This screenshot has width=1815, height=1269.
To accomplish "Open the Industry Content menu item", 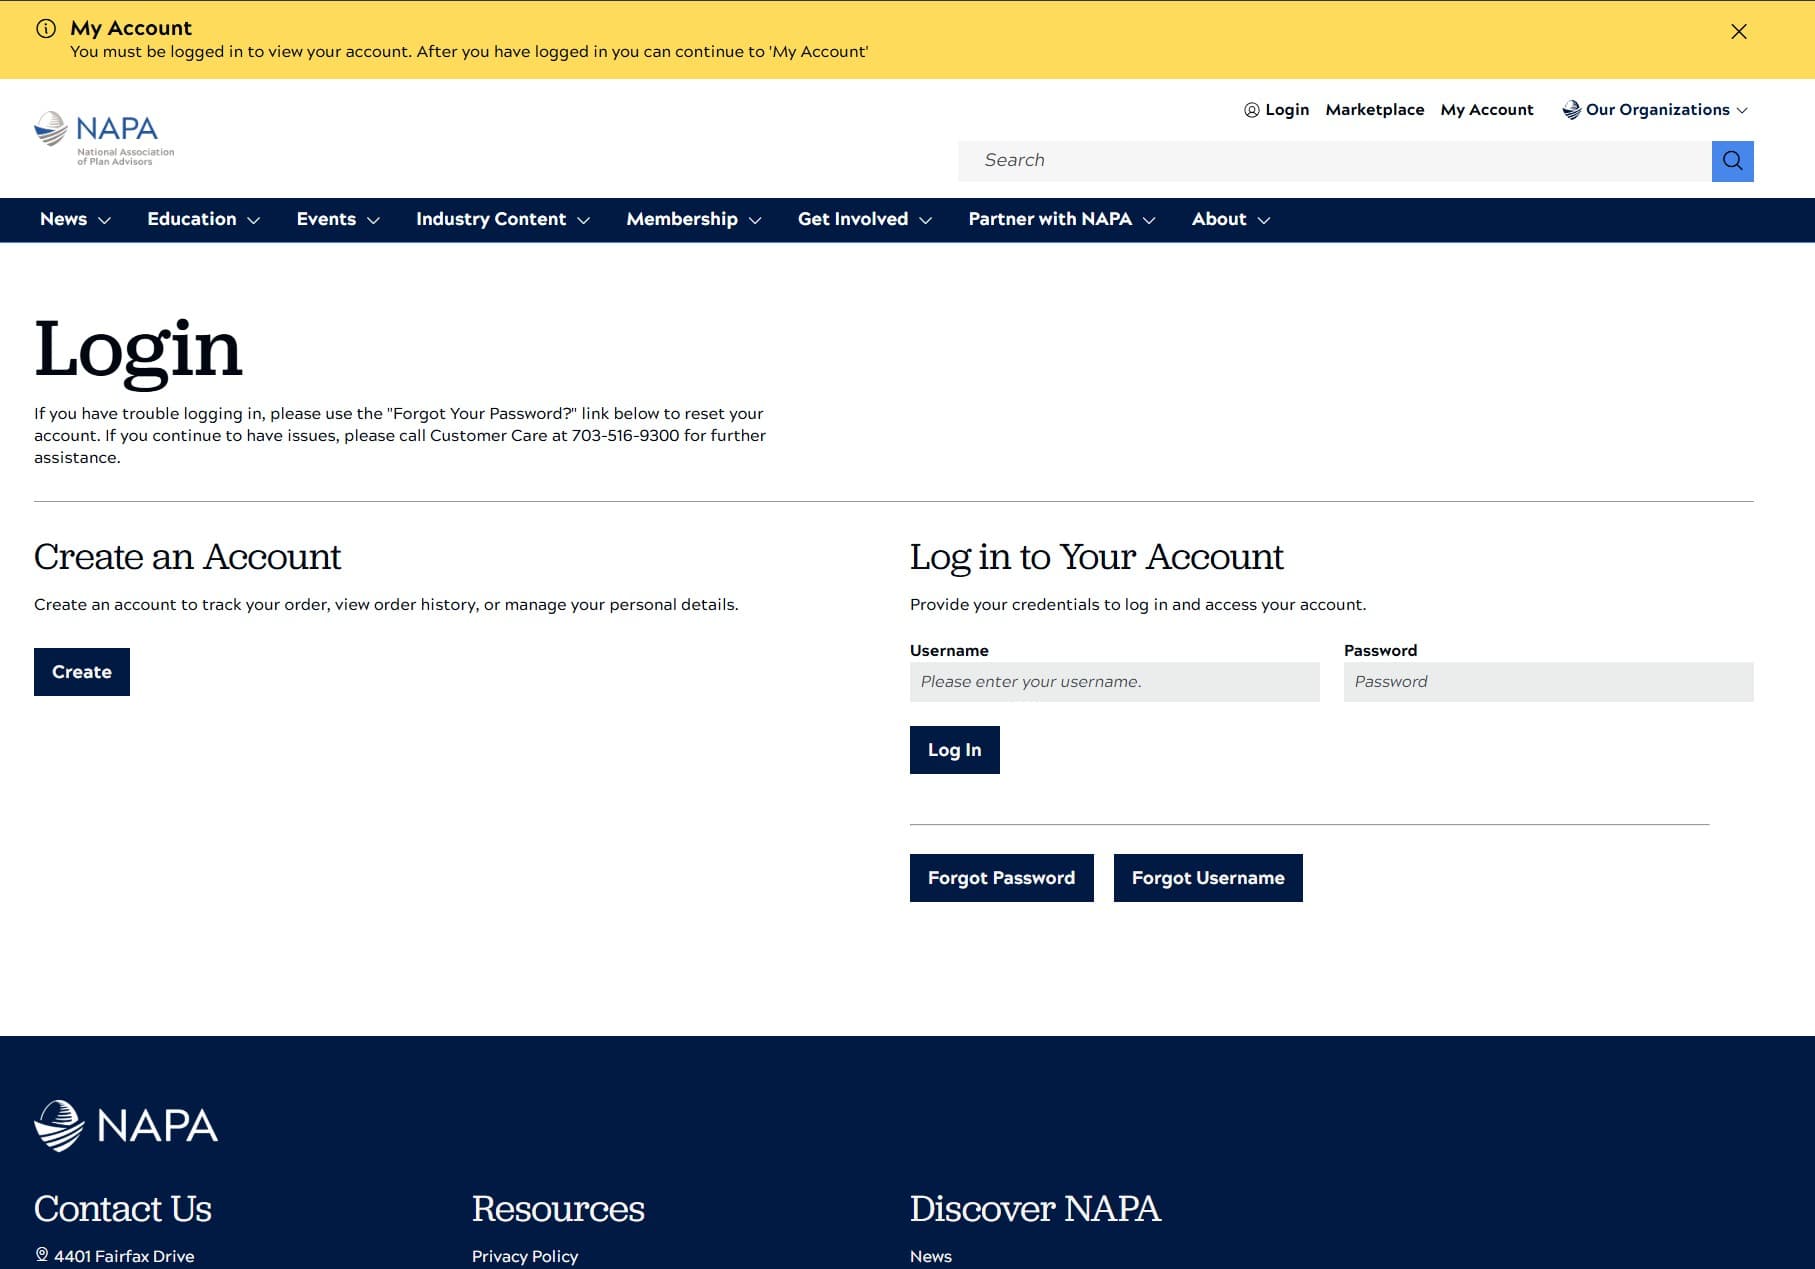I will tap(491, 219).
